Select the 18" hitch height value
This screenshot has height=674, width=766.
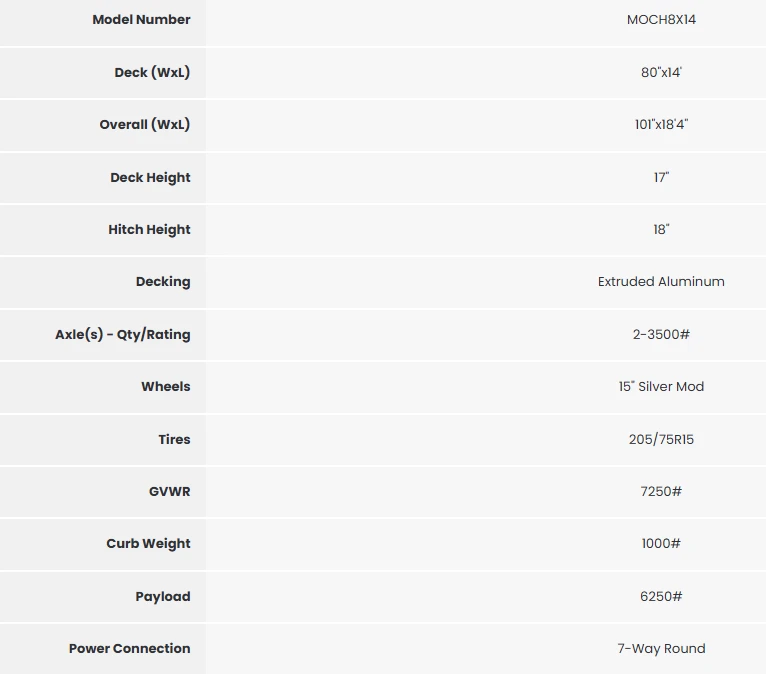pos(661,229)
